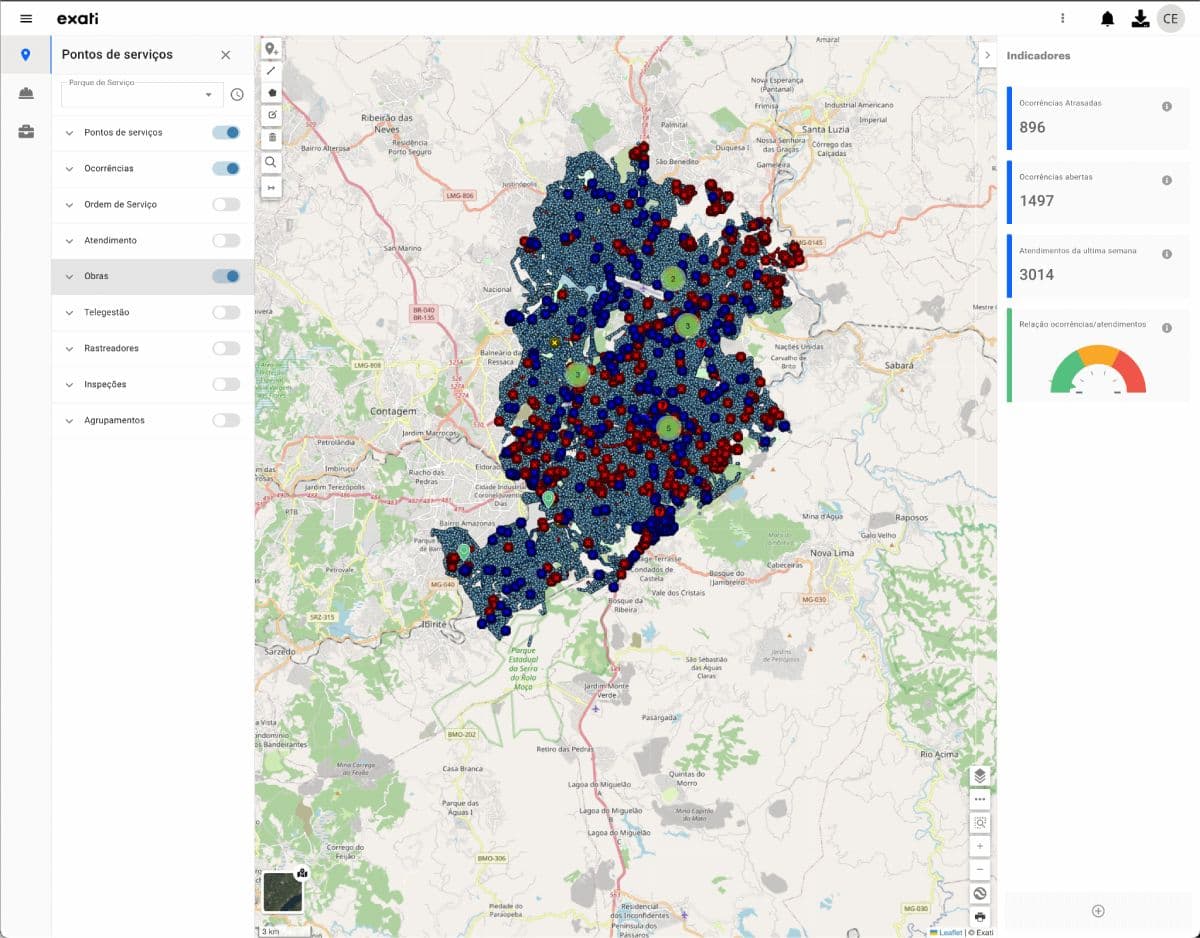Enable the Rastreadores toggle
The height and width of the screenshot is (938, 1200).
[226, 349]
